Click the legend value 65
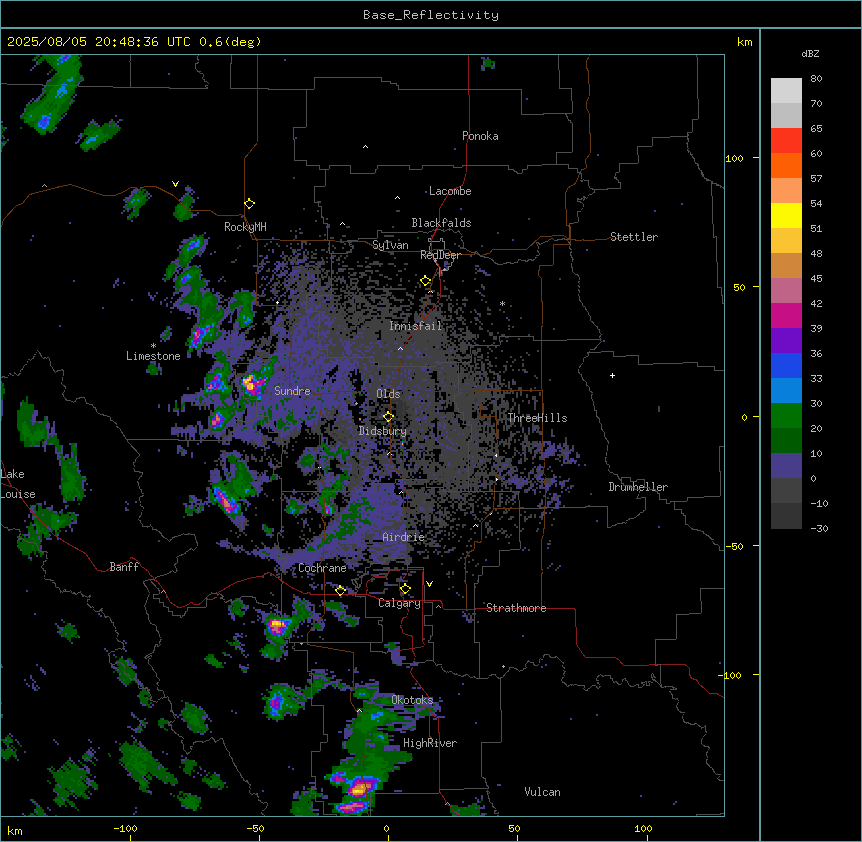Viewport: 862px width, 842px height. tap(816, 129)
